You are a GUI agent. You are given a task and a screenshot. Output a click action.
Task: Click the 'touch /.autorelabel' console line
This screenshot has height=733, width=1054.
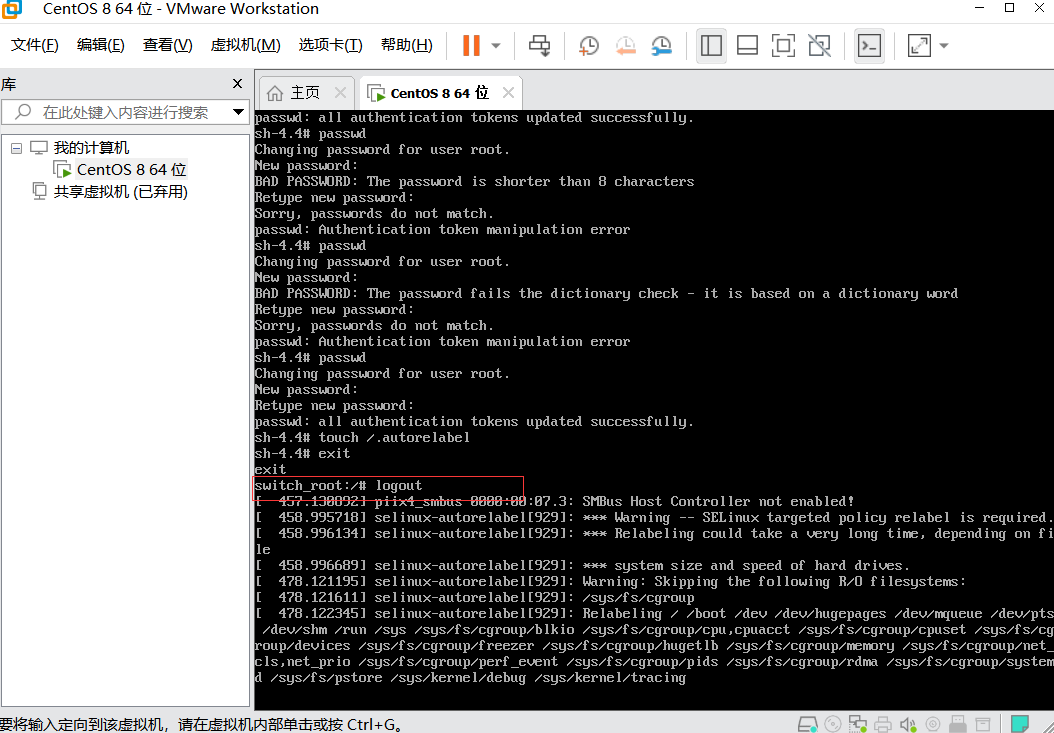pyautogui.click(x=362, y=438)
